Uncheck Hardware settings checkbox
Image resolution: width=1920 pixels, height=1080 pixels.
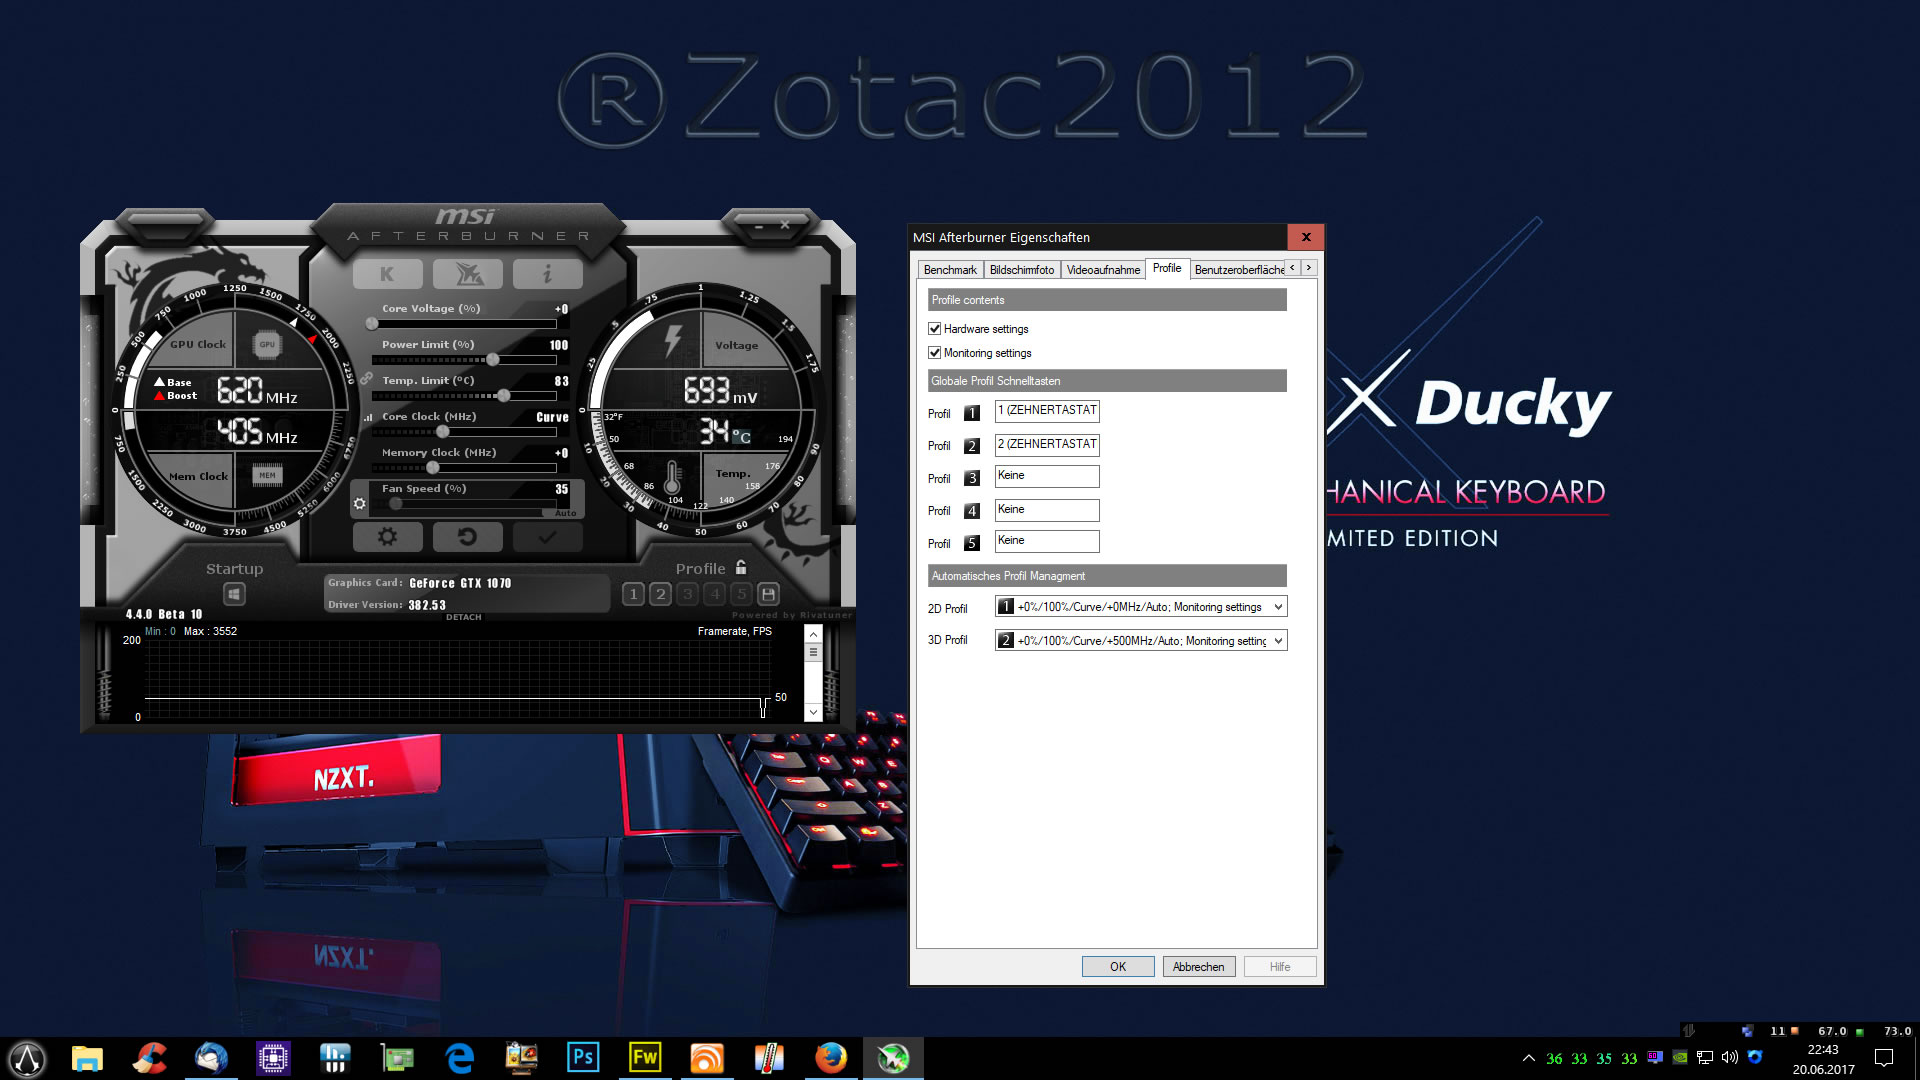[935, 329]
